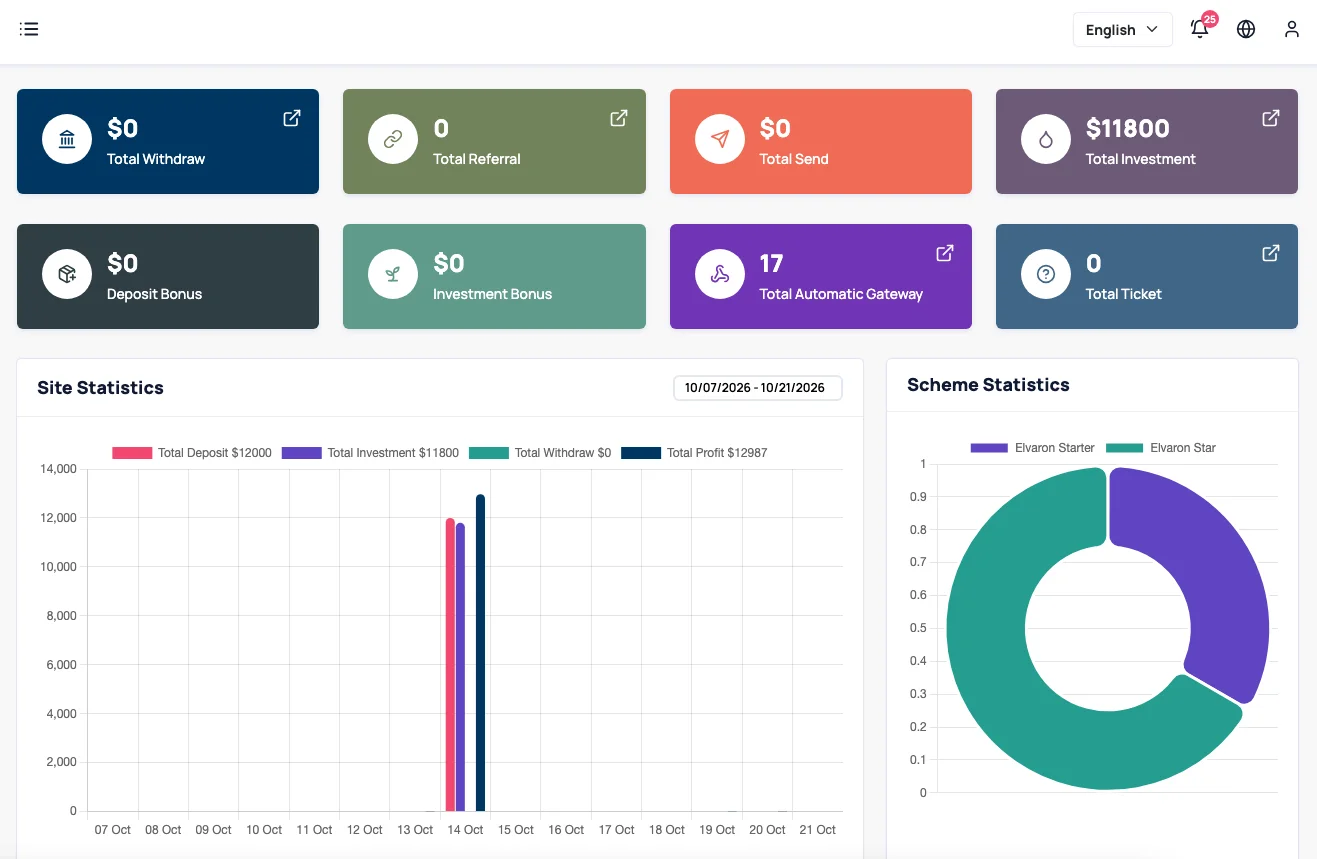Click the dark navy Total Profit bar
The height and width of the screenshot is (859, 1317).
[480, 653]
